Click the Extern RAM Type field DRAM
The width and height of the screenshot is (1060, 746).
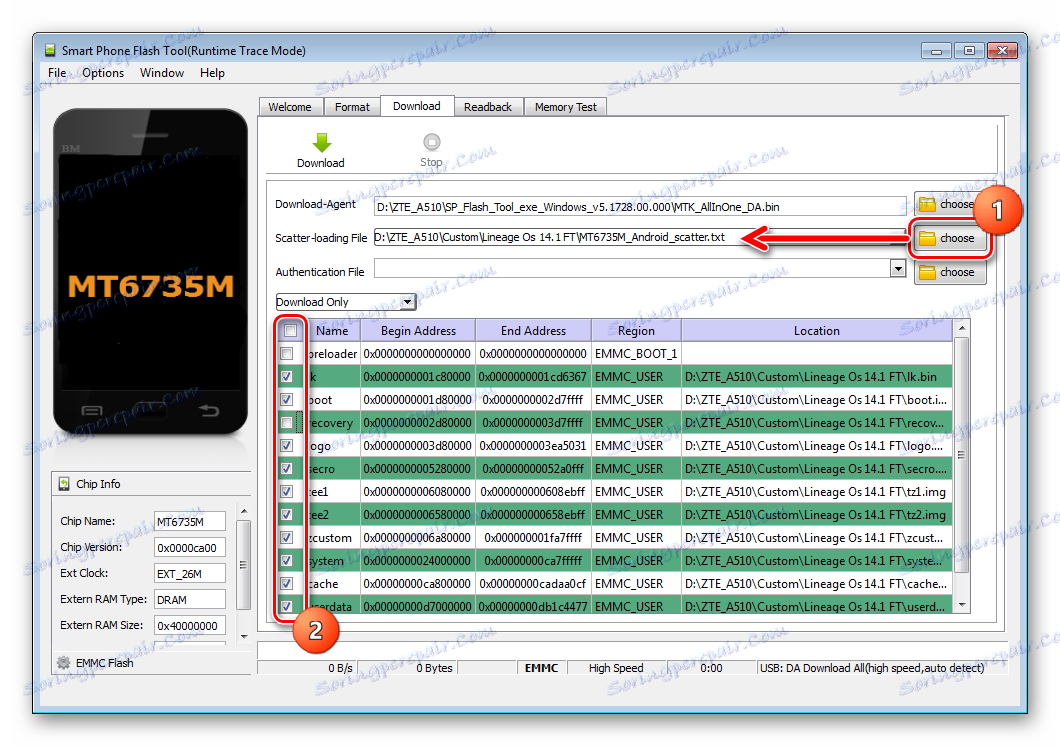[x=189, y=600]
